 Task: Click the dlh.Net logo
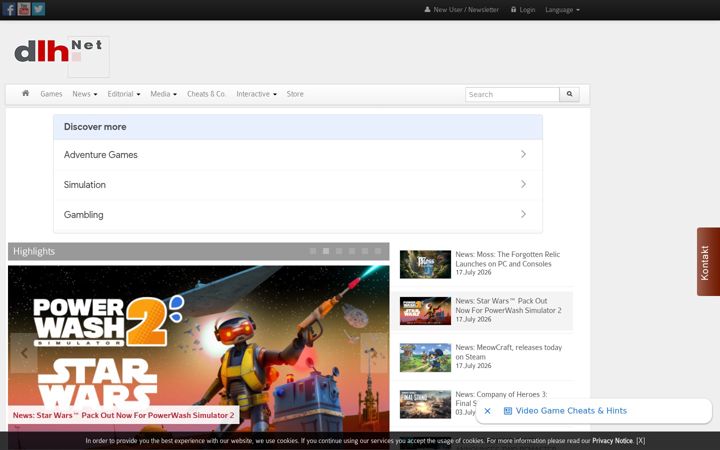coord(62,56)
